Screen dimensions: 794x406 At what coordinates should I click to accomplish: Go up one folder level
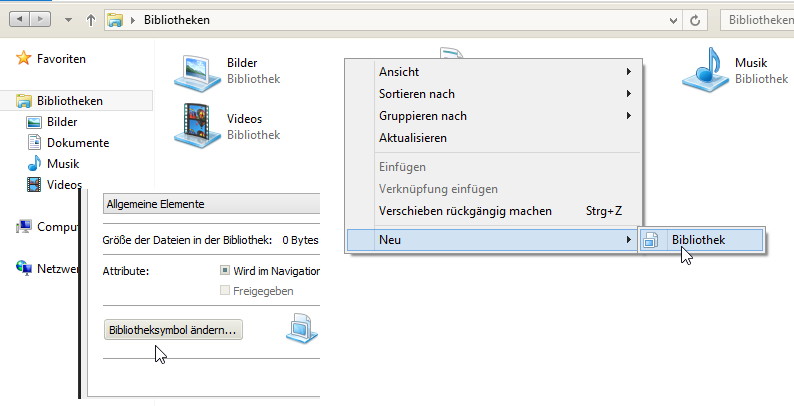pos(91,20)
